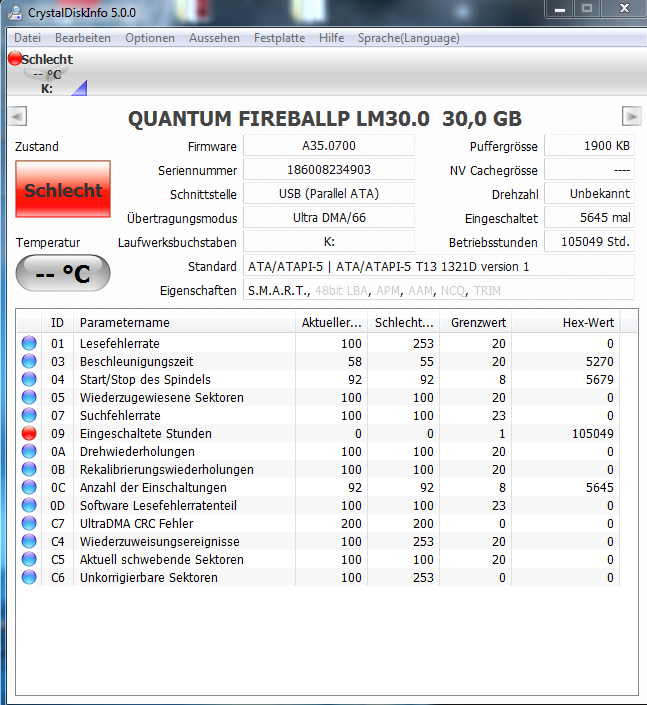
Task: Open the Optionen menu
Action: pos(150,38)
